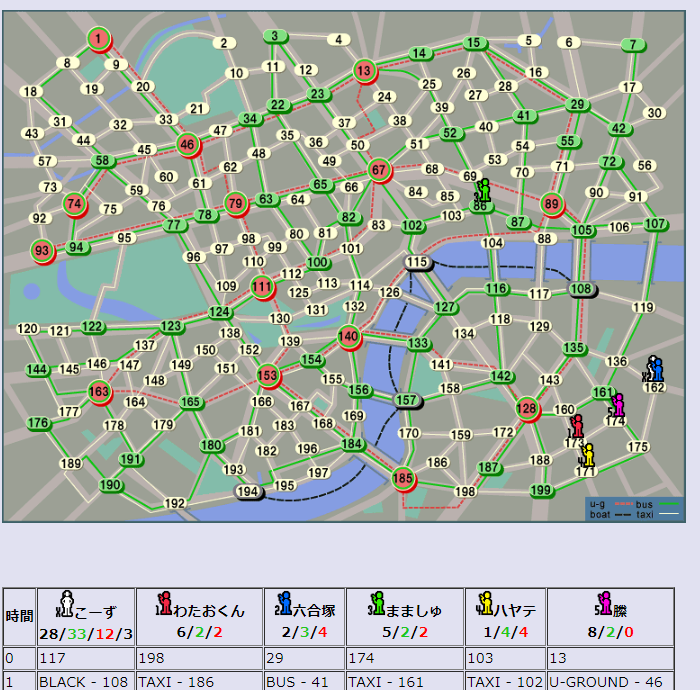Click the 'BLACK - 108' move cell
700x690 pixels.
coord(84,682)
